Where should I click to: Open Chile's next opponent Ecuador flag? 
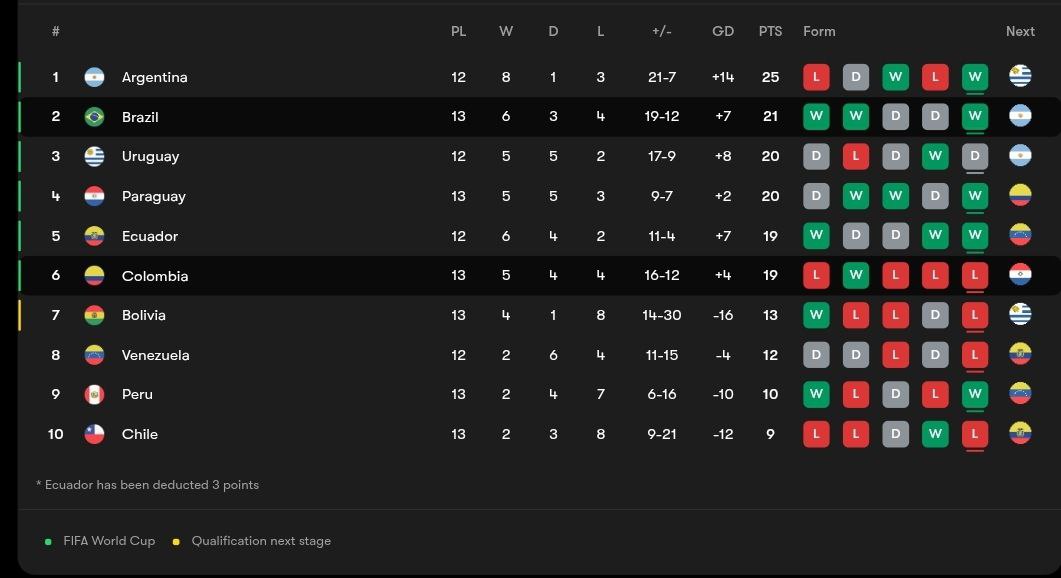(x=1020, y=433)
